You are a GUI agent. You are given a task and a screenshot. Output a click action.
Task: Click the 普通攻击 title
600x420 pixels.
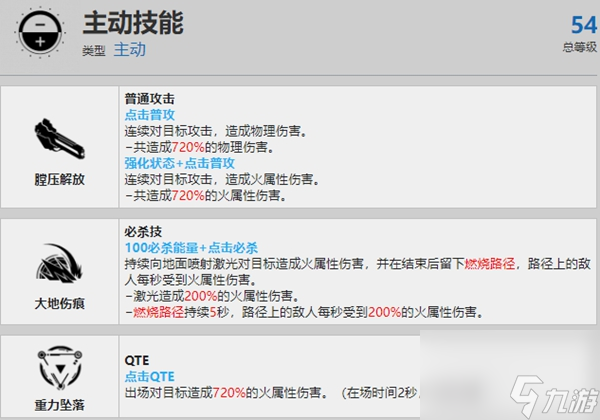(x=150, y=99)
